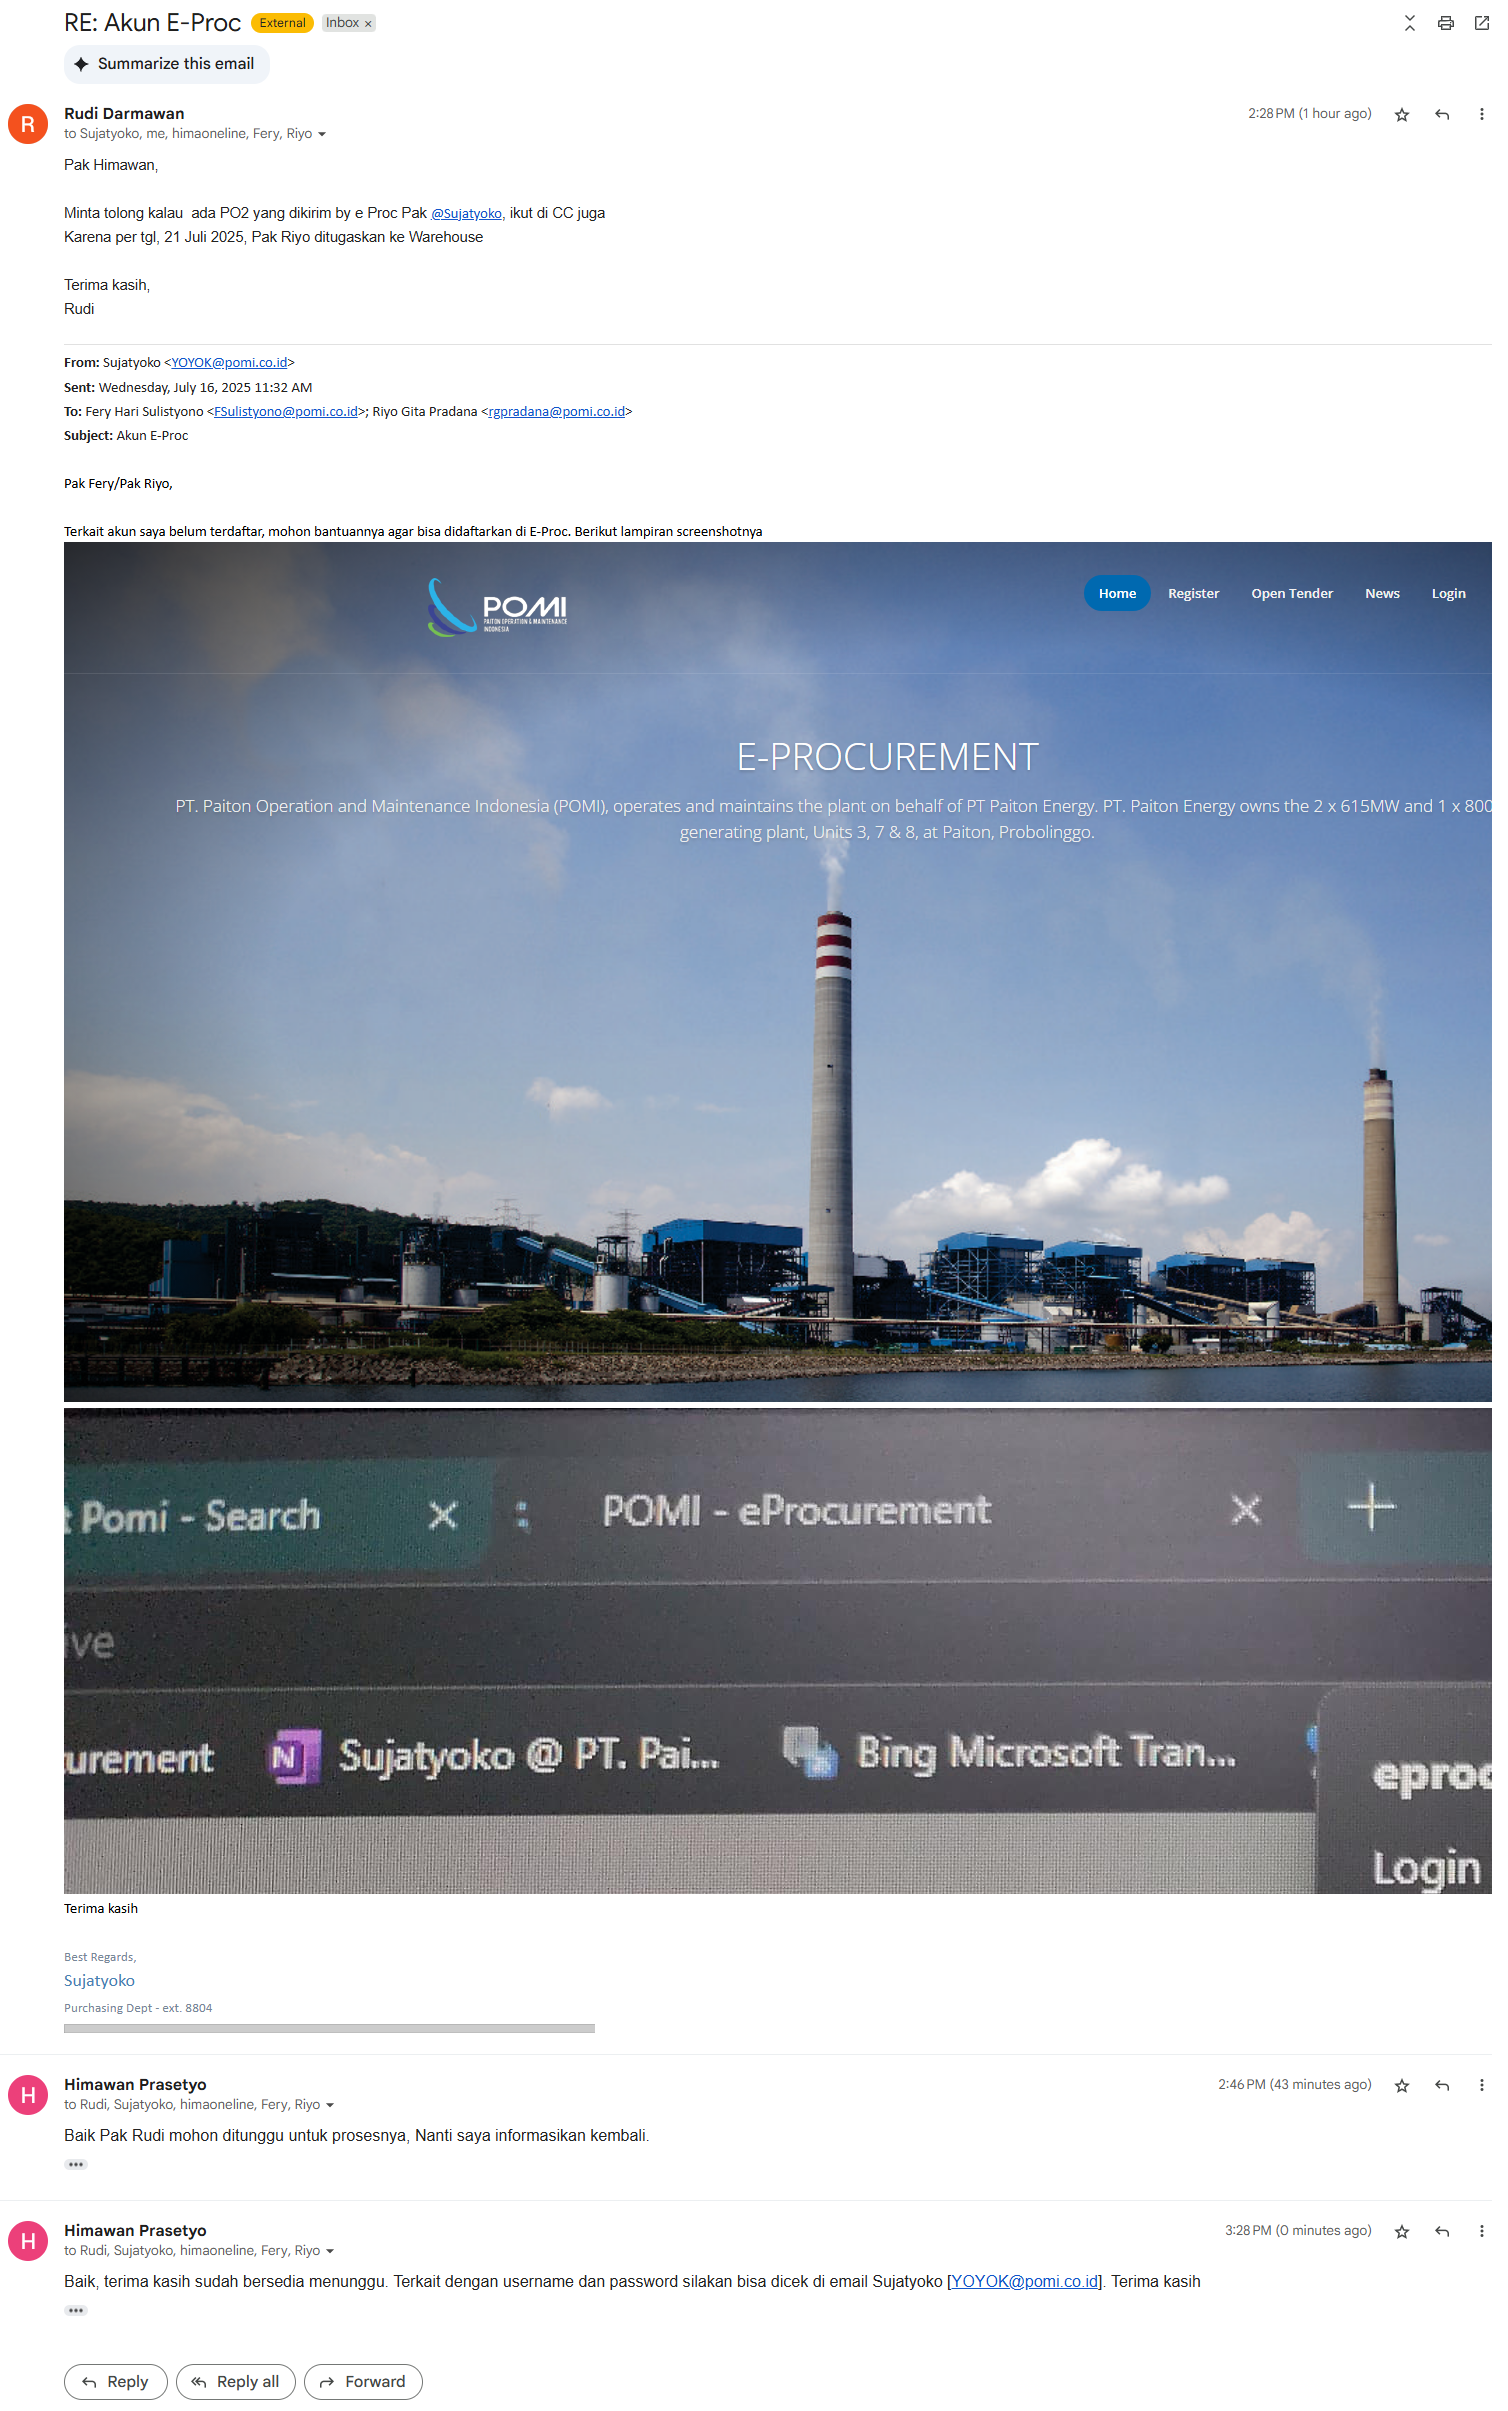Screen dimensions: 1508x2411
Task: Expand recipient details for Rudi's message
Action: coord(322,135)
